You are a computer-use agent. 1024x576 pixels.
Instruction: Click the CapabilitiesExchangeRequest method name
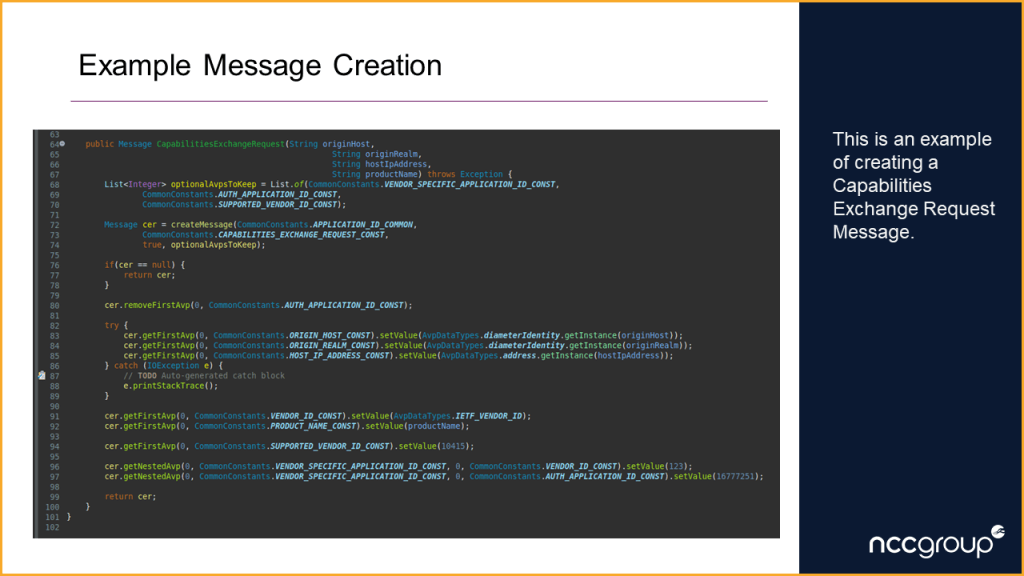(x=220, y=144)
